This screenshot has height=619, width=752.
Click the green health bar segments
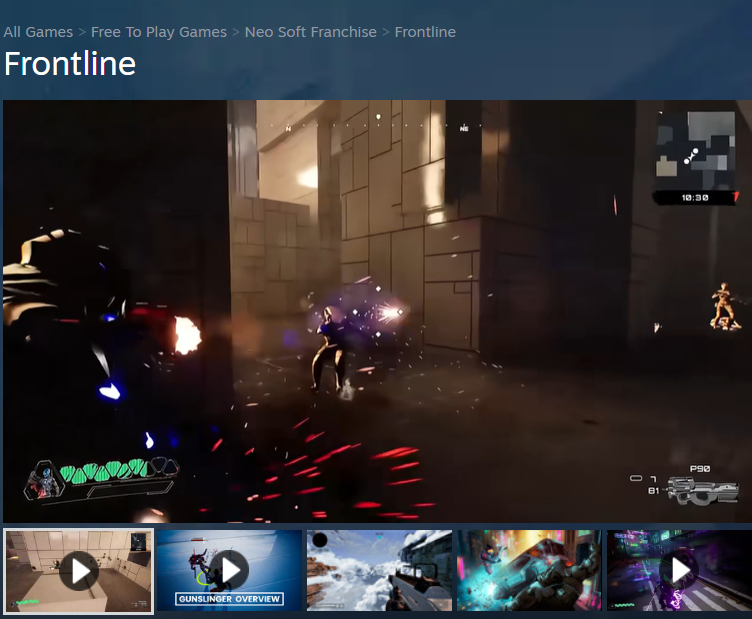104,469
